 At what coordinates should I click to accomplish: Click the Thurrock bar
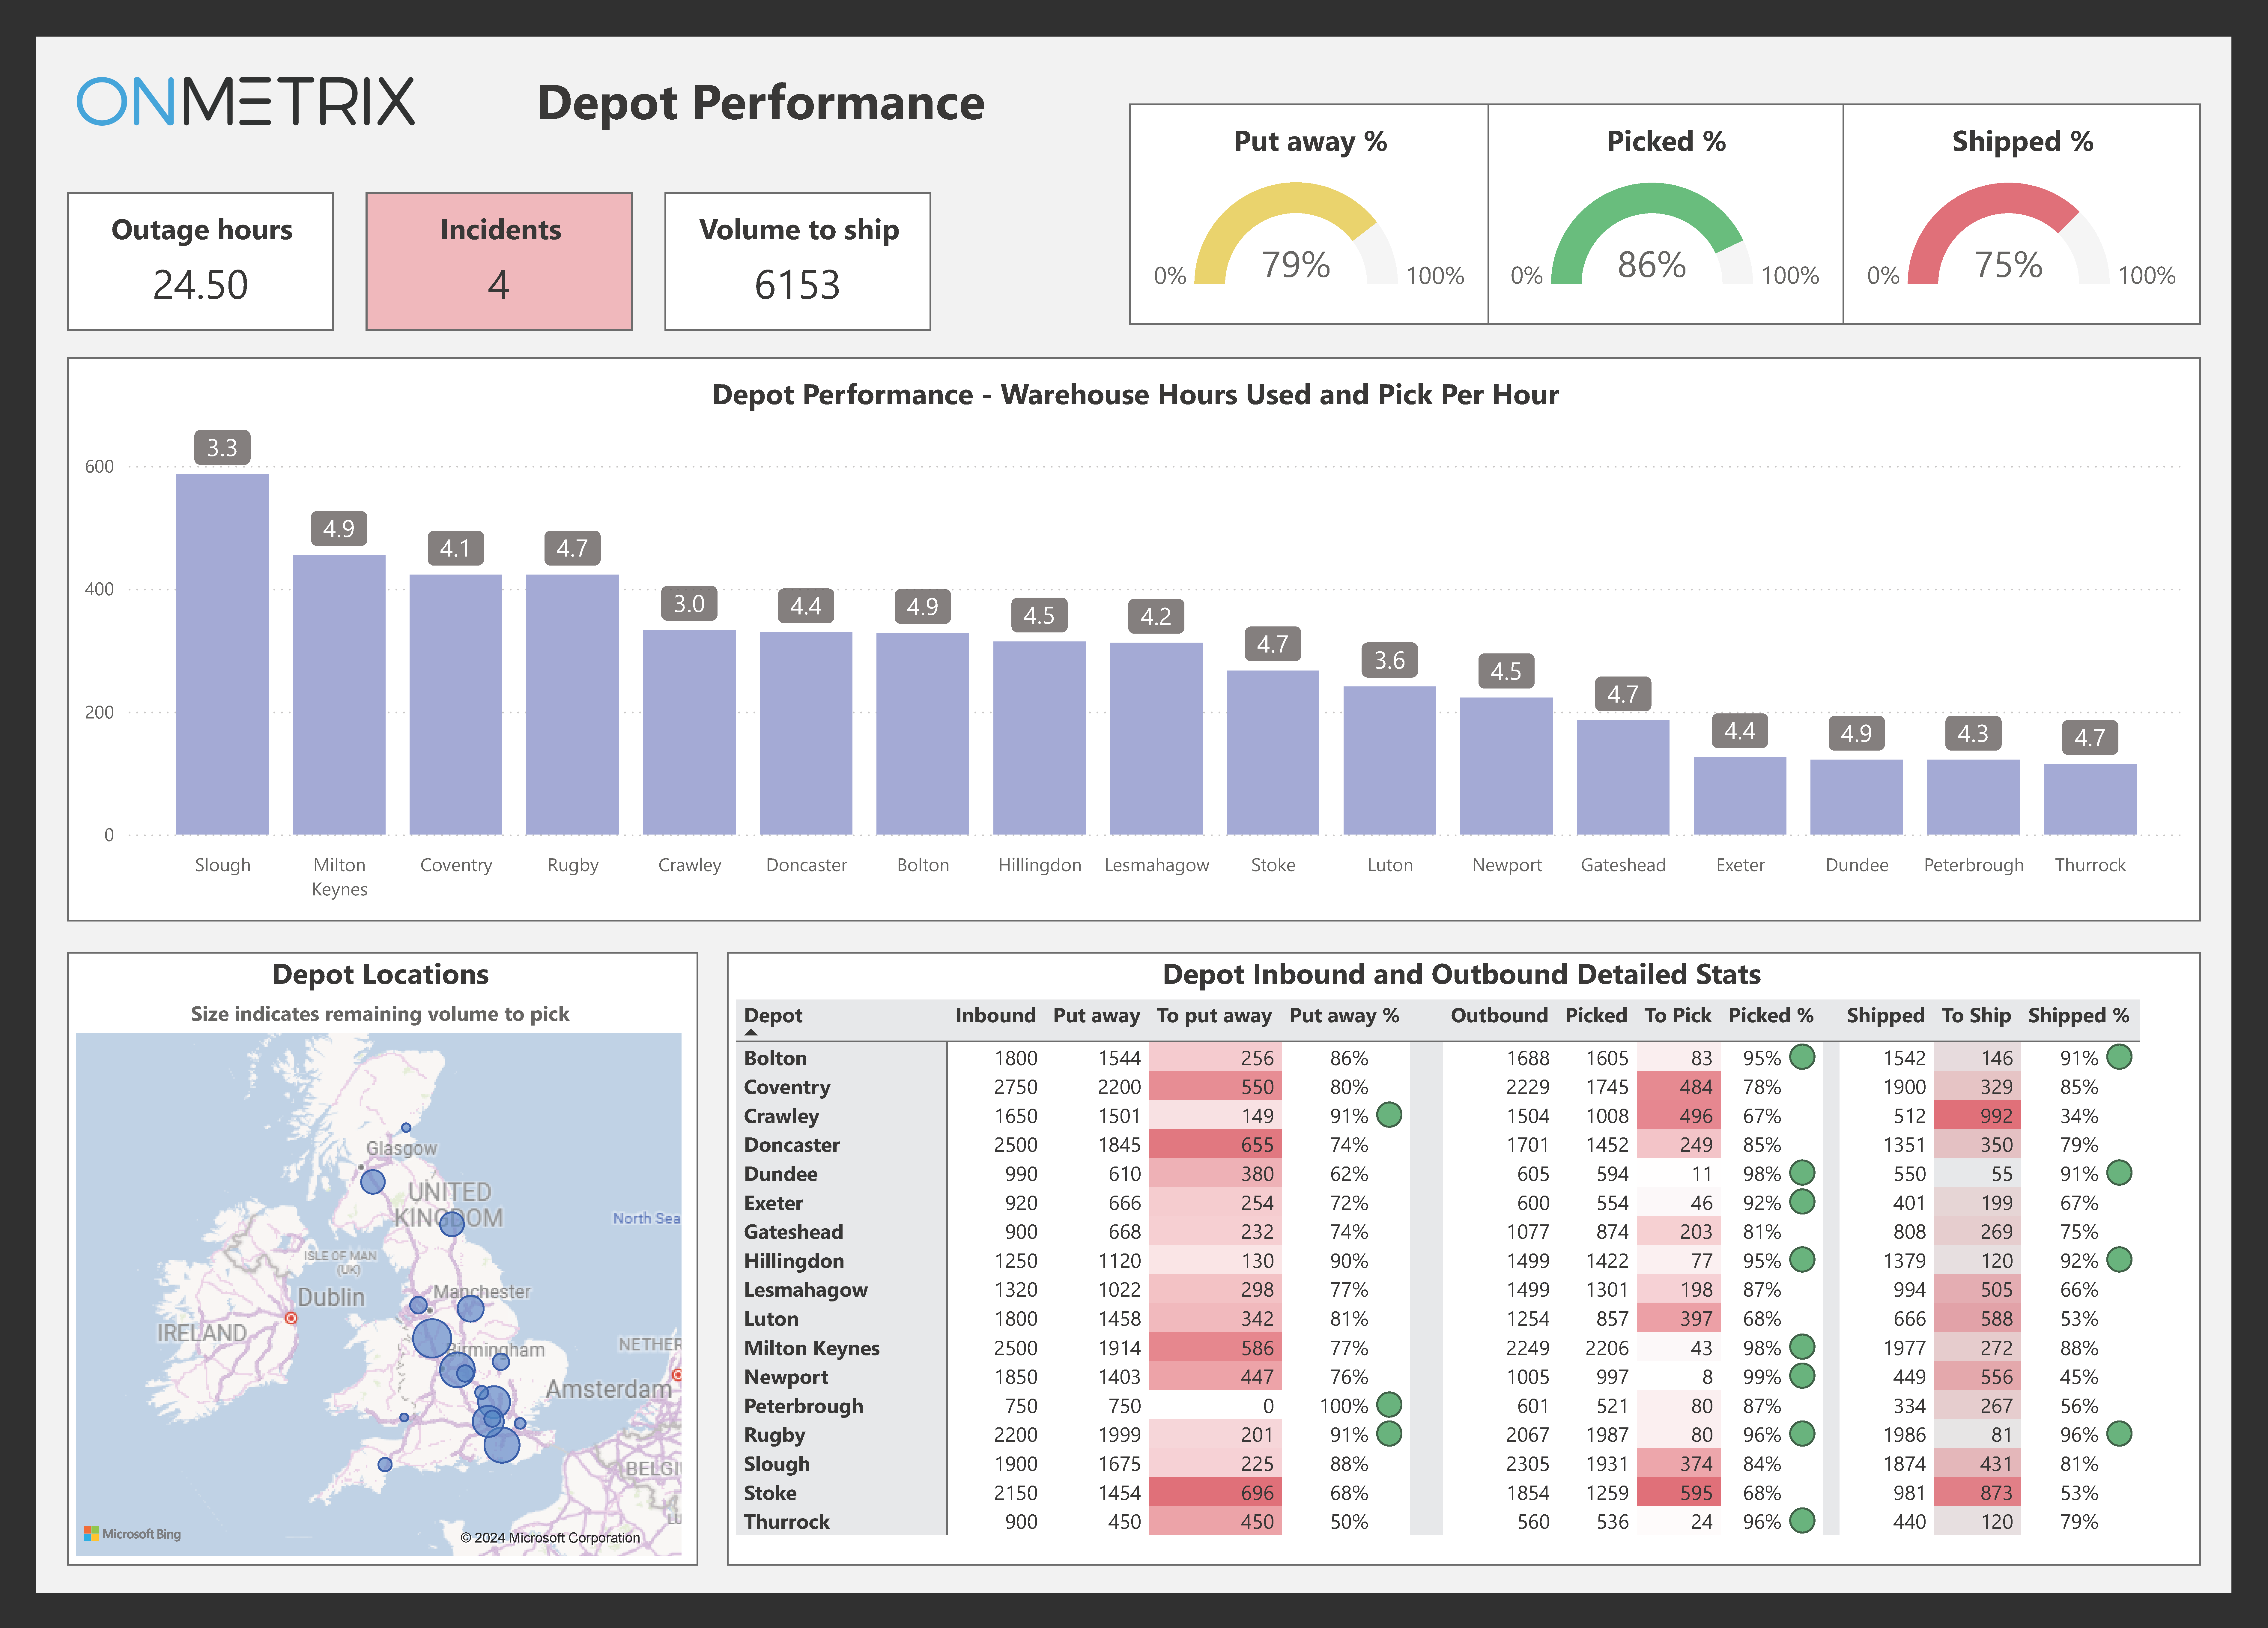click(x=2090, y=799)
